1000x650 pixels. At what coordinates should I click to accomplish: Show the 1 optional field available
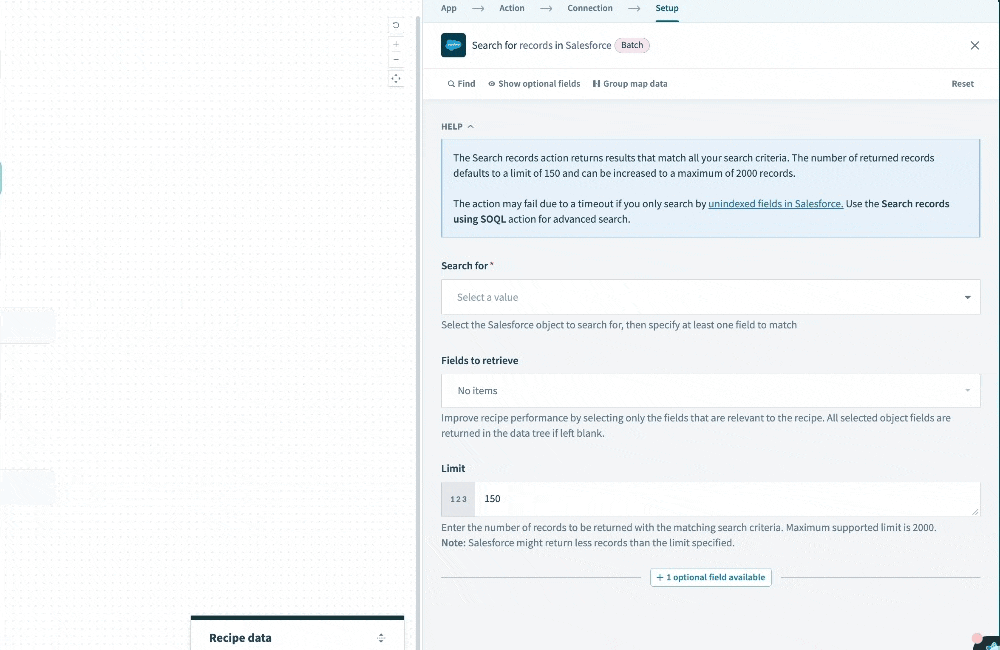tap(710, 577)
